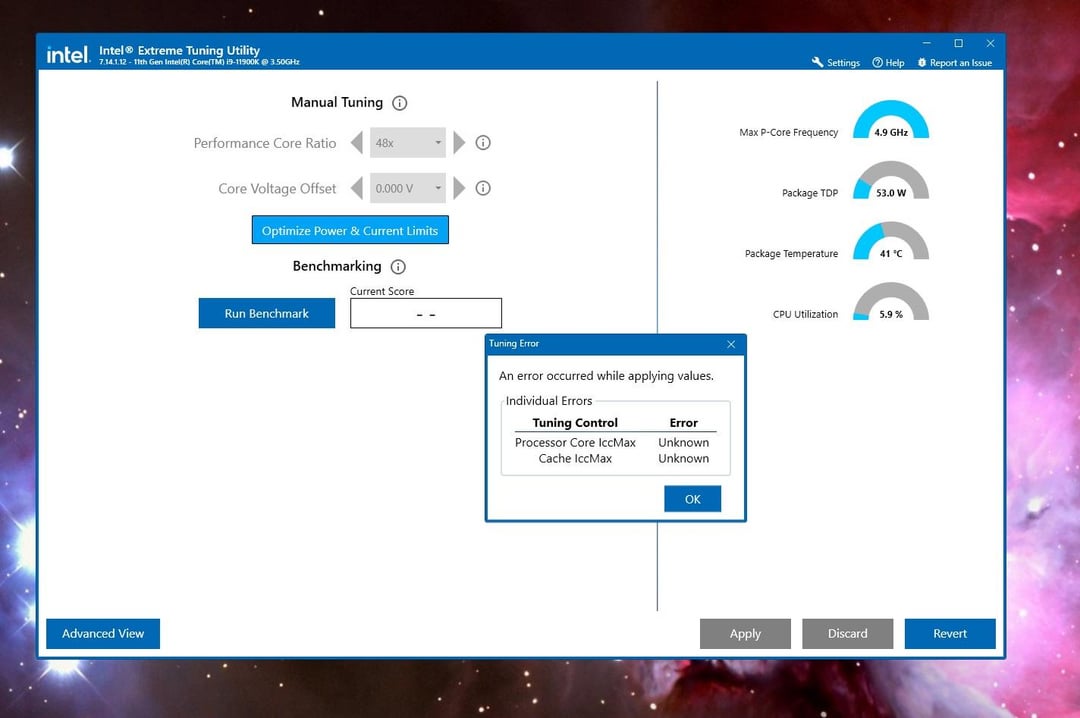Click the Intel logo
The width and height of the screenshot is (1080, 718).
point(68,54)
